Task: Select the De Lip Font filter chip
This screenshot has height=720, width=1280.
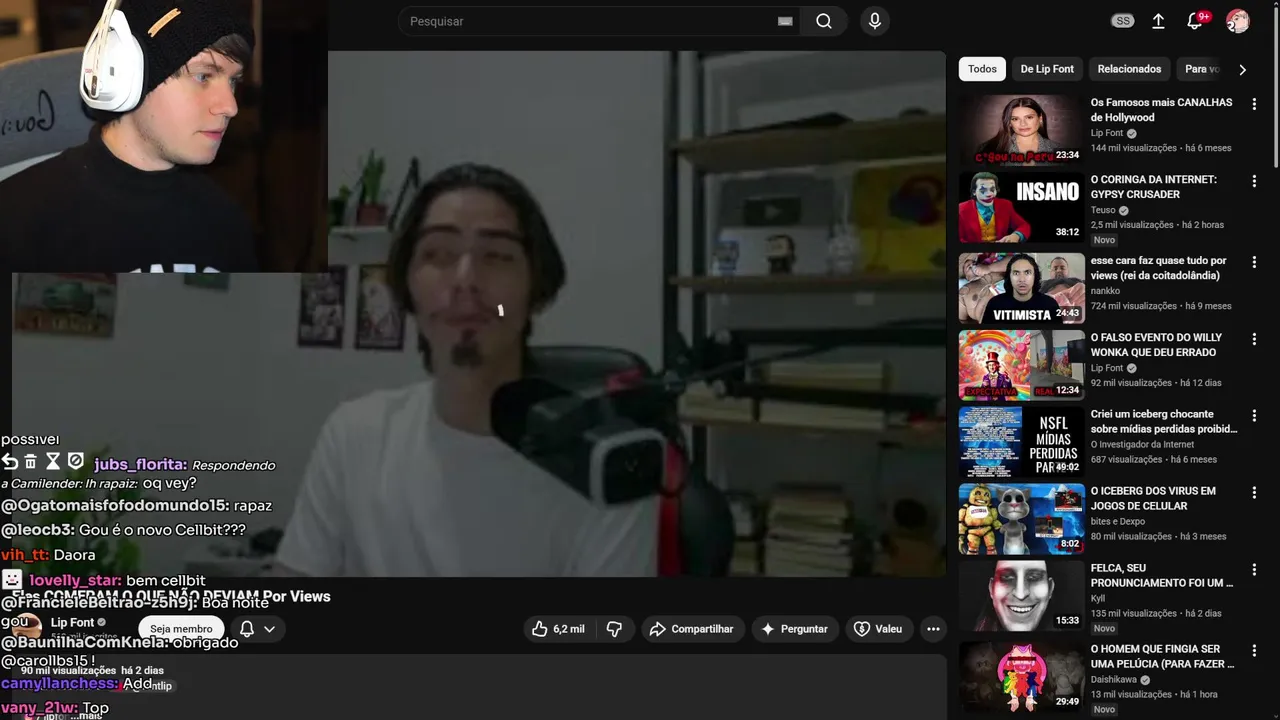Action: coord(1047,69)
